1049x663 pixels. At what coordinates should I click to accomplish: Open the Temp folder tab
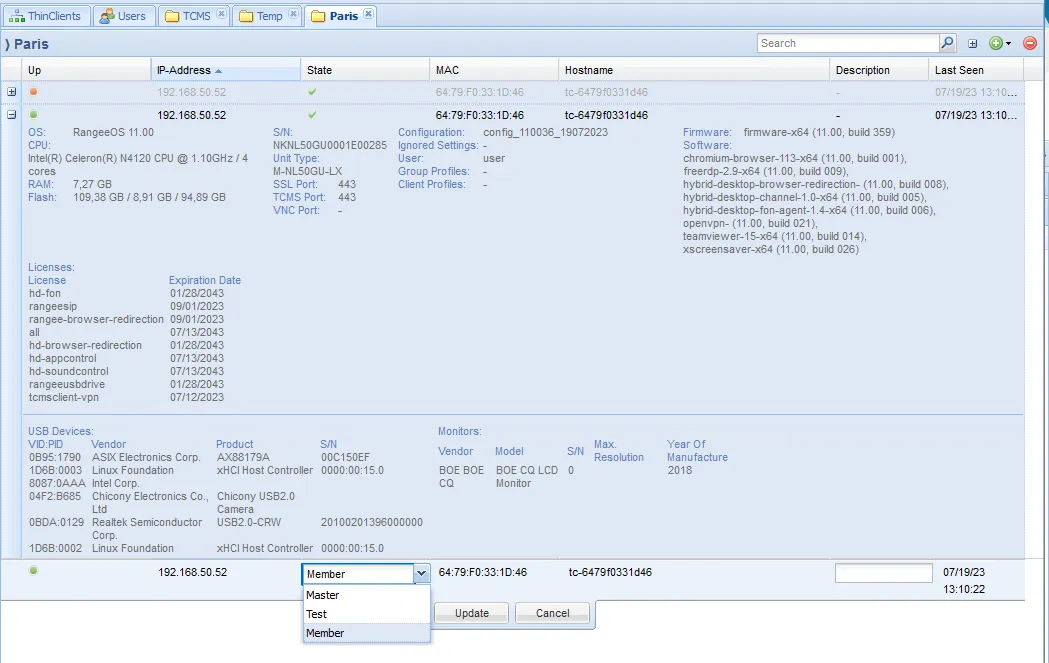point(269,16)
